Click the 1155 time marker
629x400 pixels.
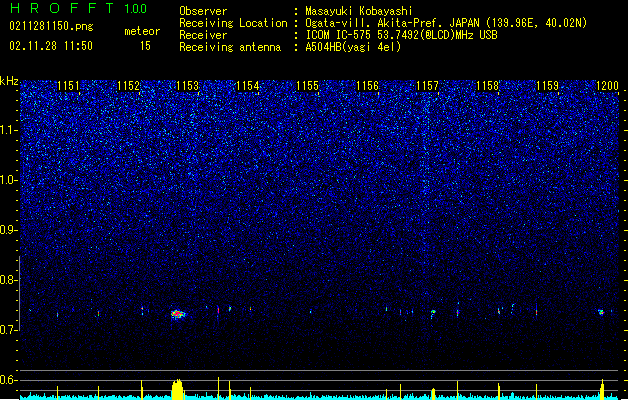[307, 86]
